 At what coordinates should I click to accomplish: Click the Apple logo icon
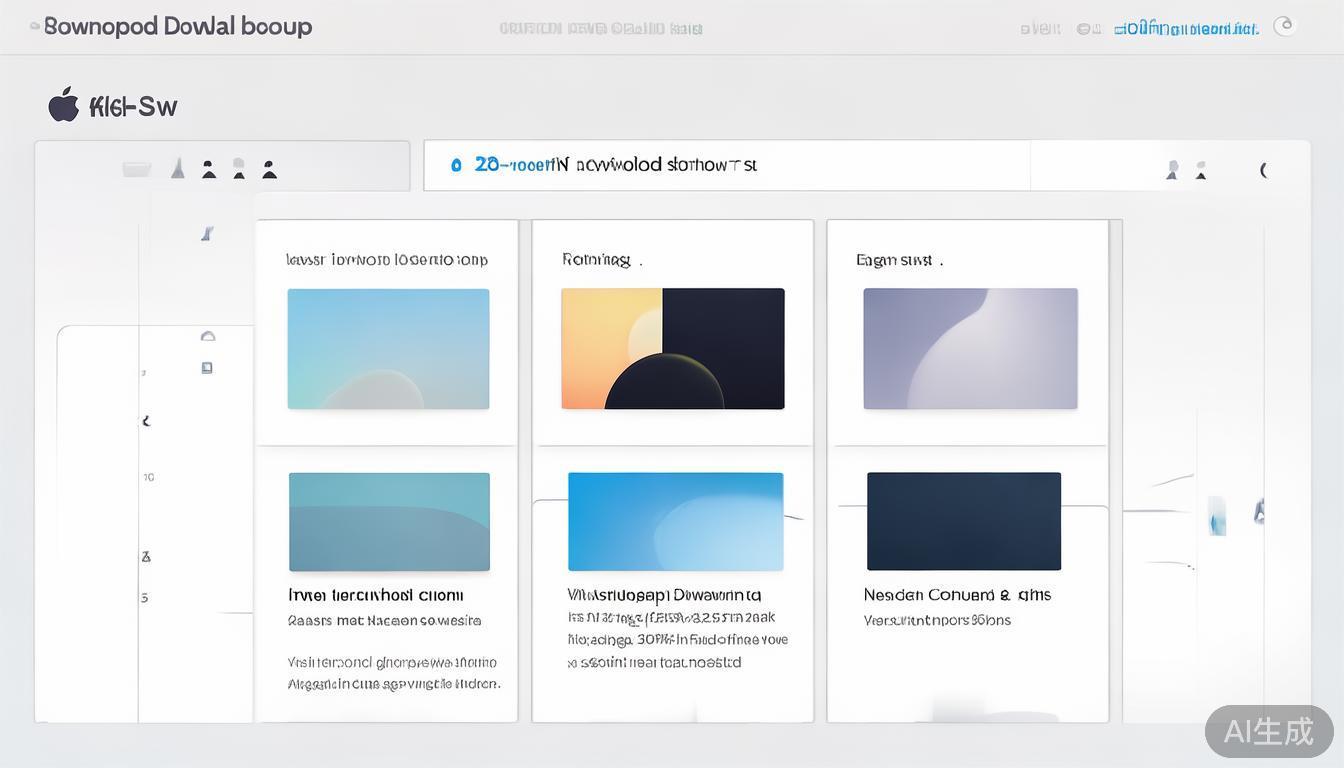tap(64, 105)
